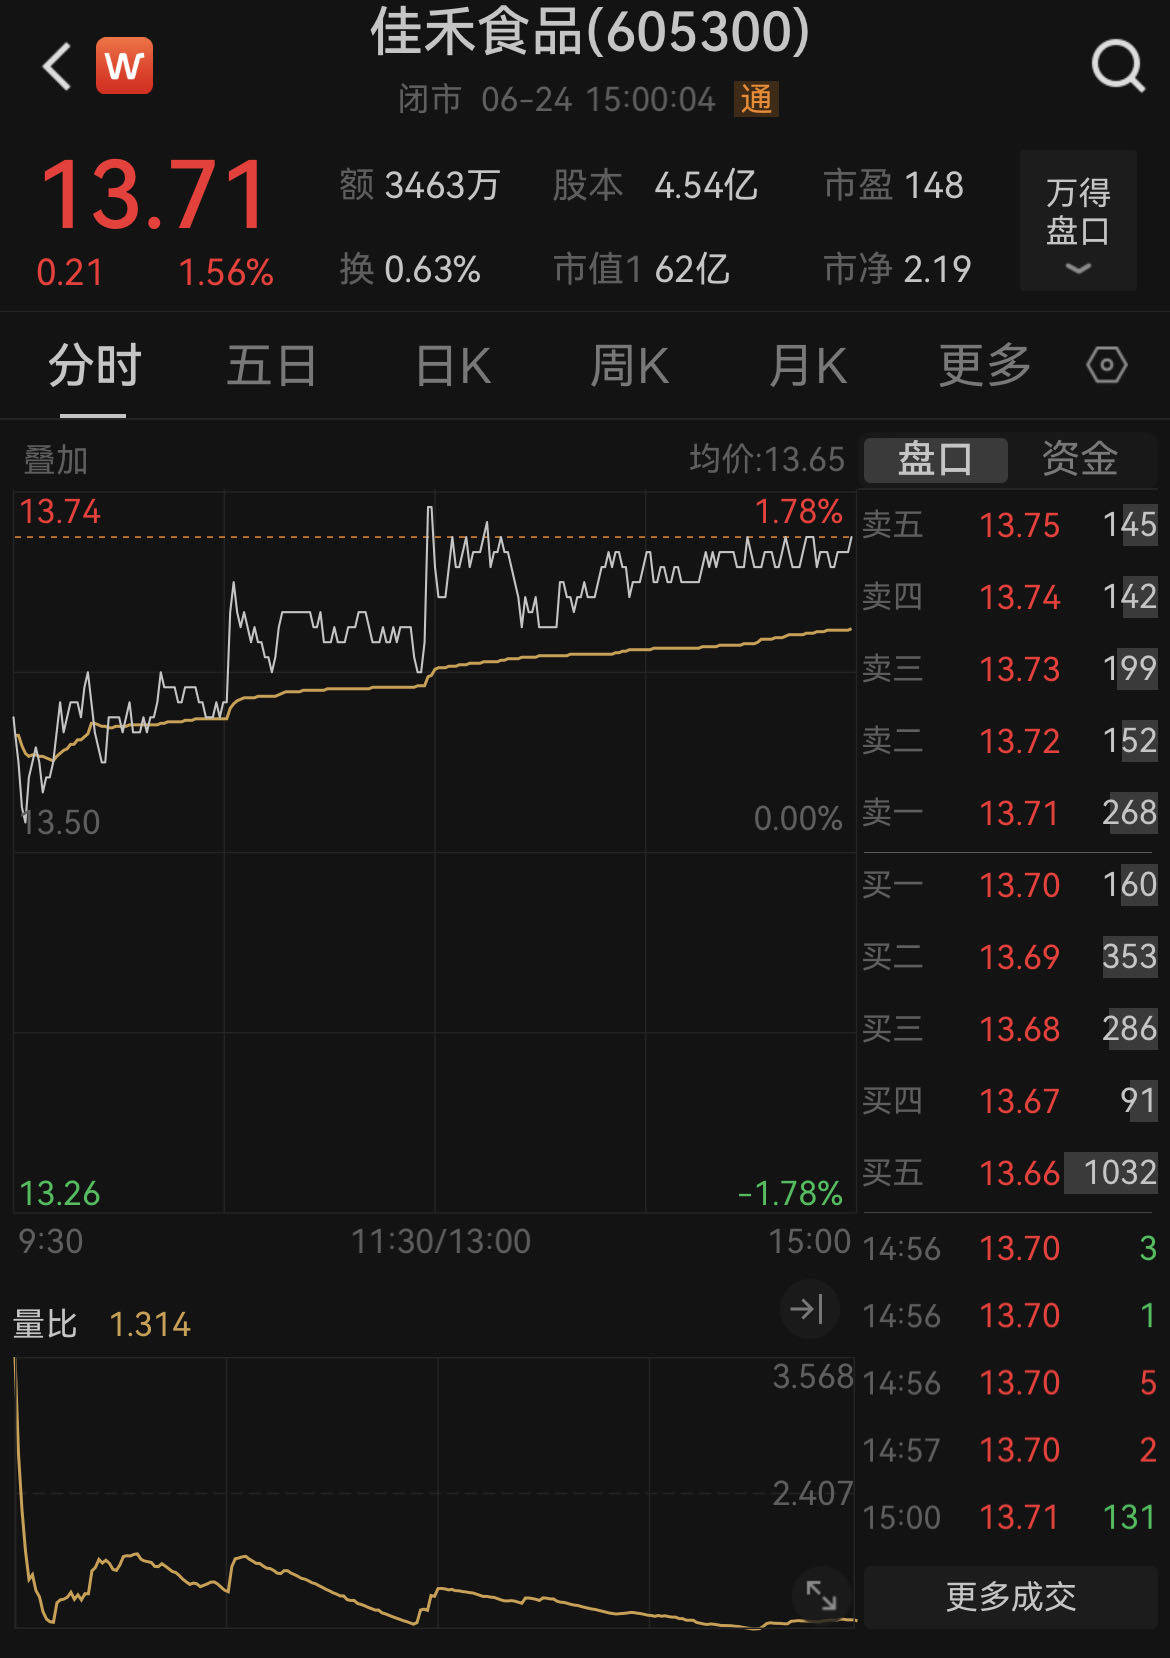
Task: Select the 分时 tab
Action: [x=95, y=365]
